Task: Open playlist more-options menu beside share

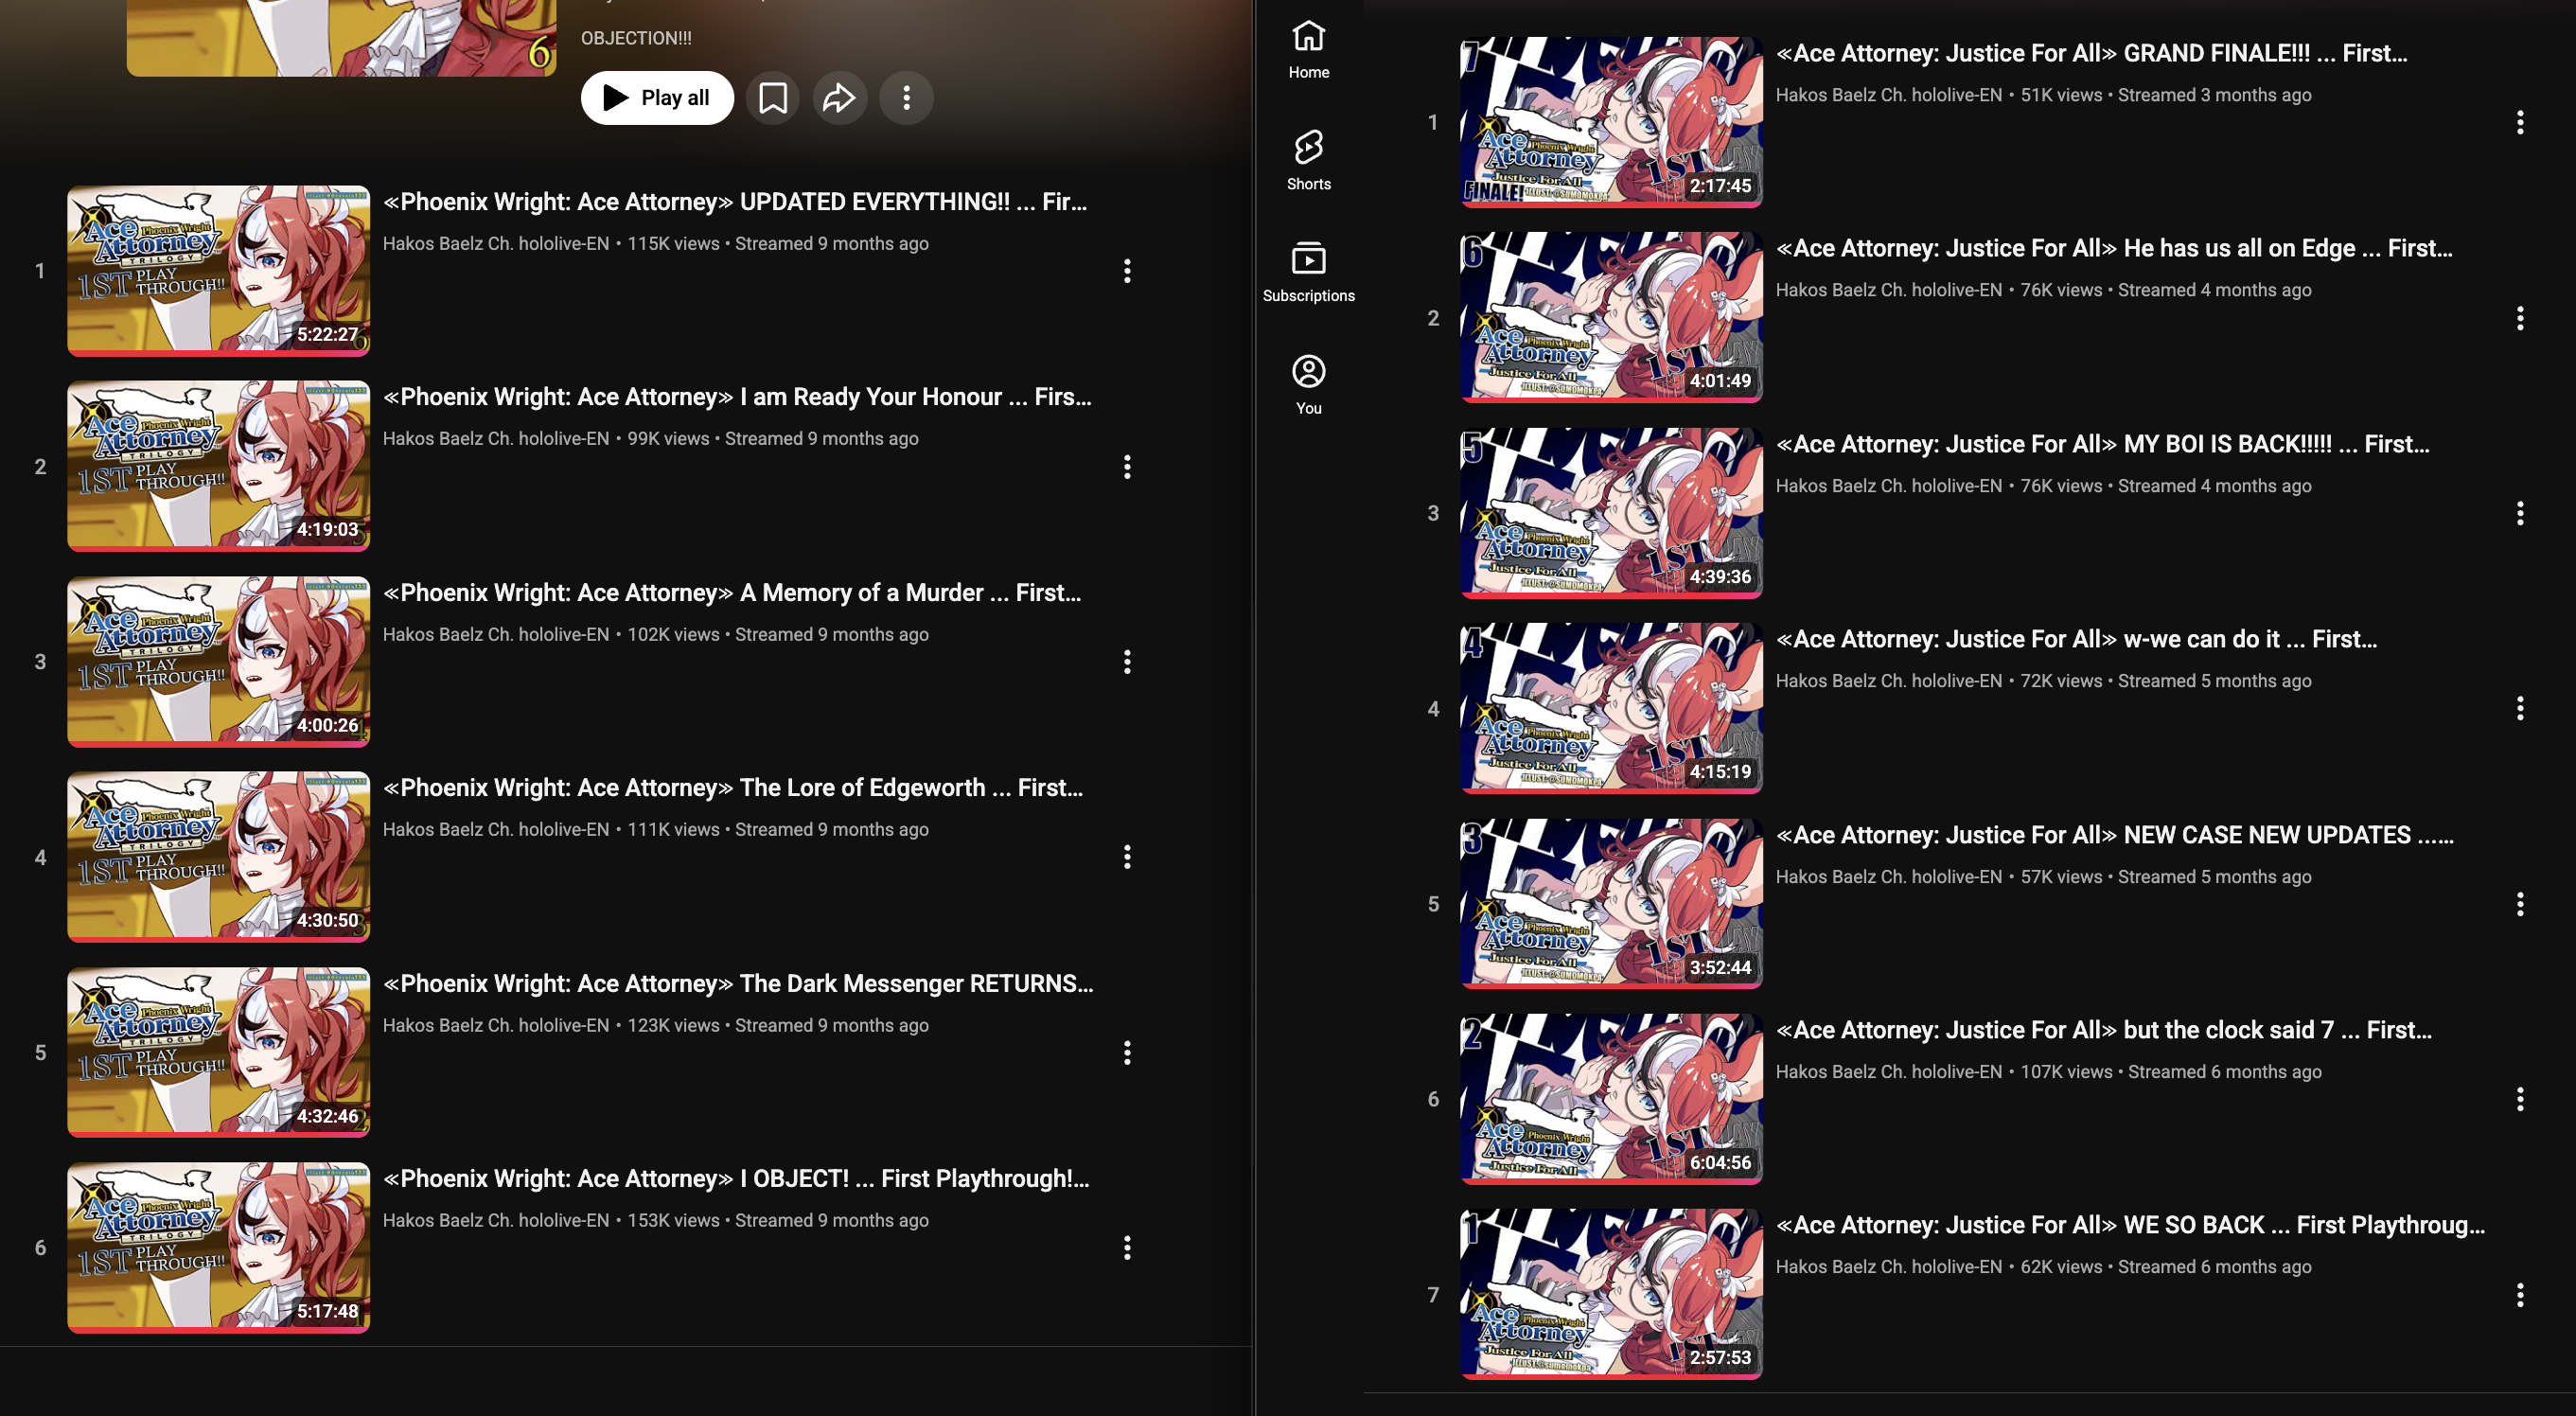Action: click(x=906, y=98)
